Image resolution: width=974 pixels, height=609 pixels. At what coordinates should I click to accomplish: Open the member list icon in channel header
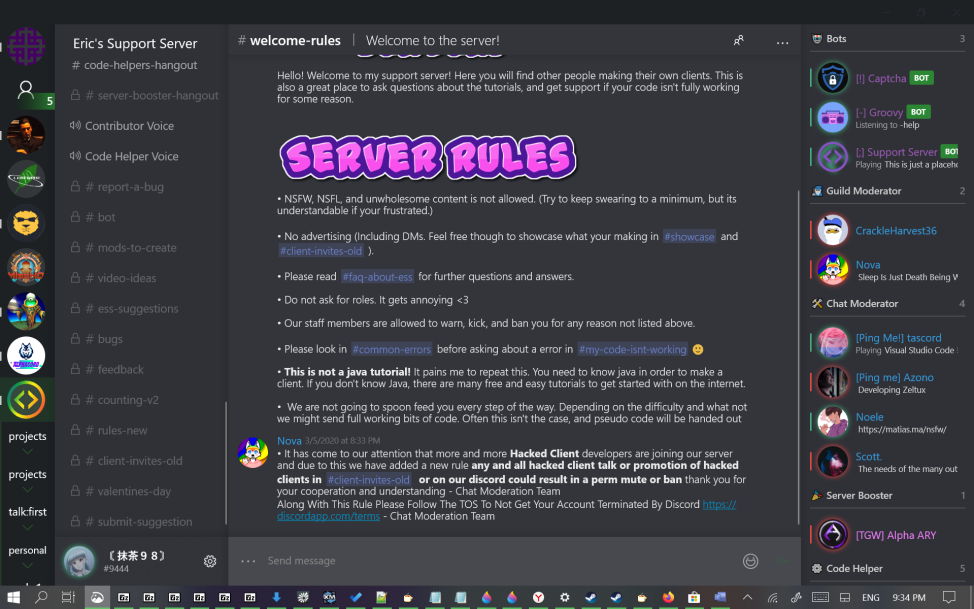click(738, 41)
